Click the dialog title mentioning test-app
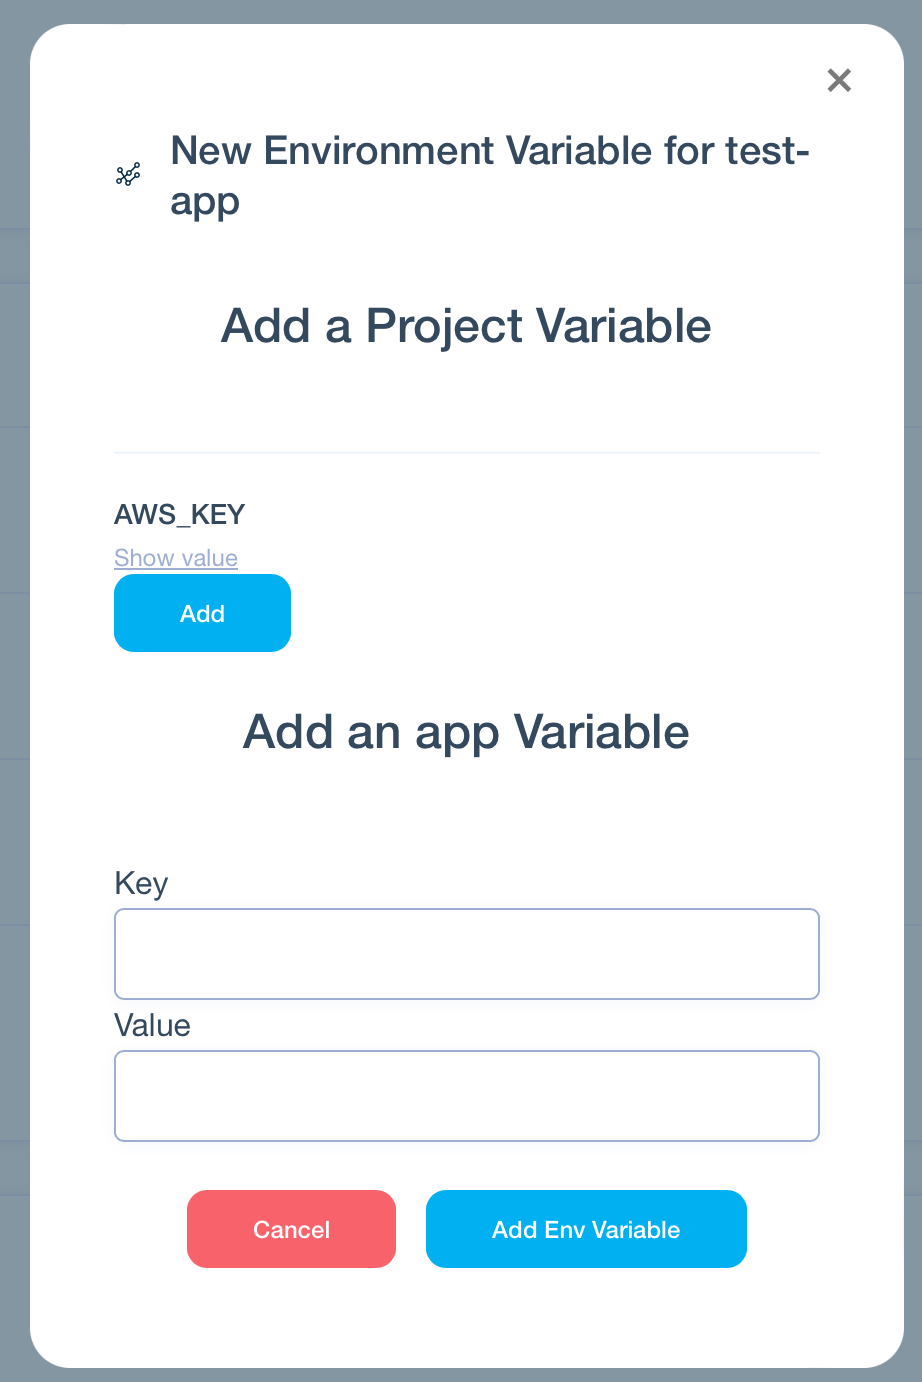 [x=490, y=175]
